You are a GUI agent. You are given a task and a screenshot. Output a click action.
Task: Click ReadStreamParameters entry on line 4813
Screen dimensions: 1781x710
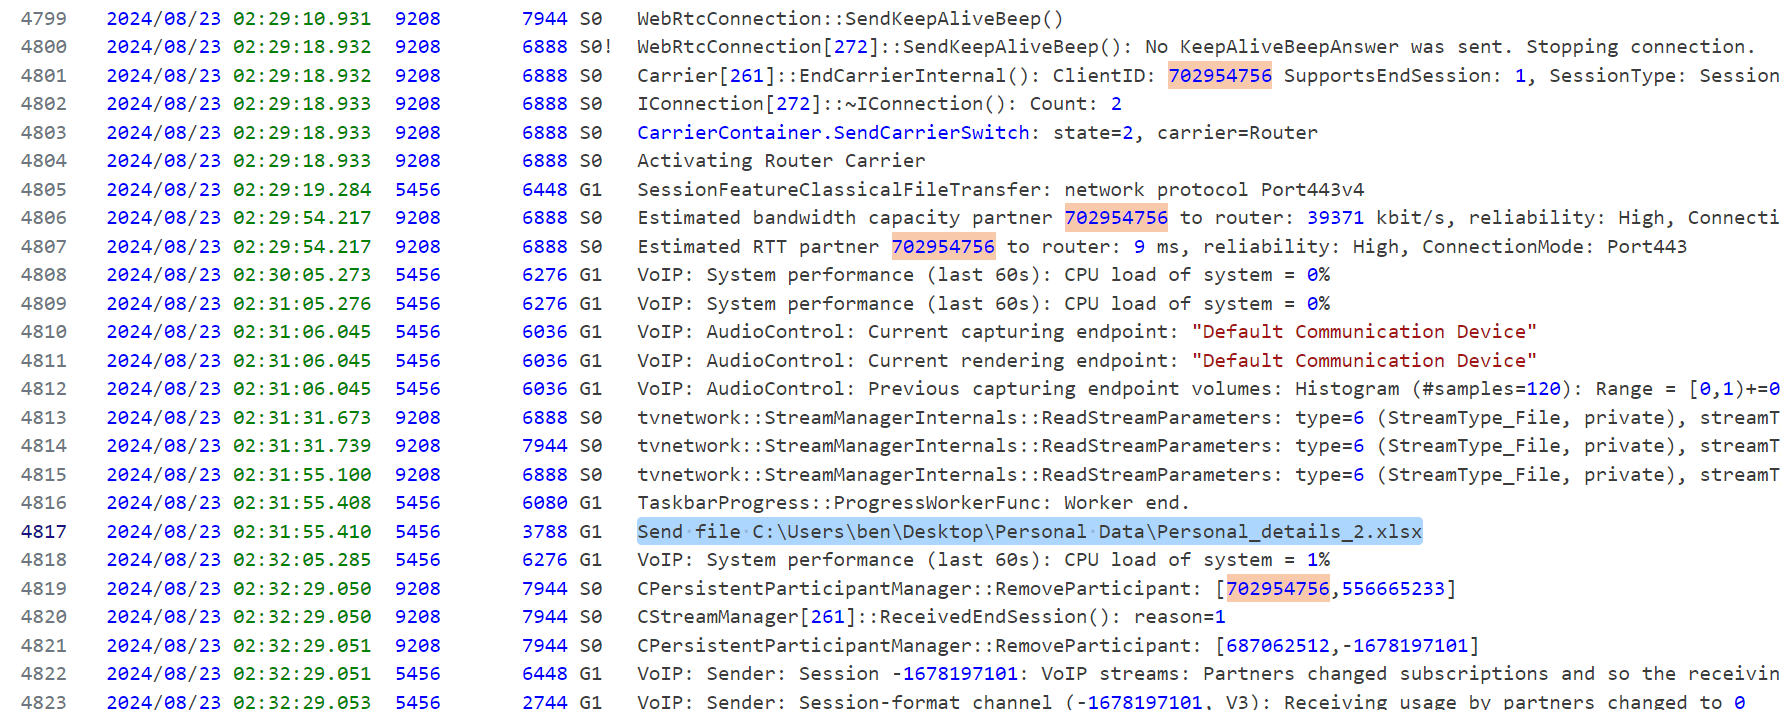tap(1208, 418)
